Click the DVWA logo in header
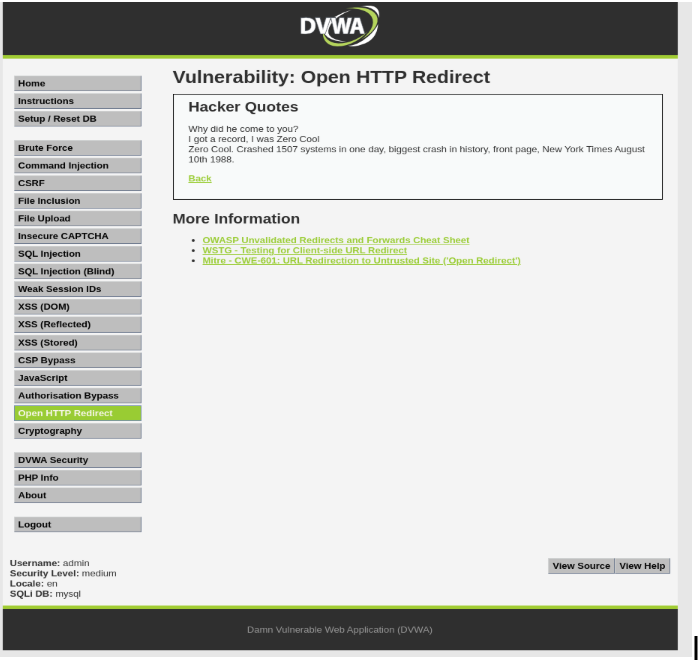The height and width of the screenshot is (660, 698). point(339,27)
